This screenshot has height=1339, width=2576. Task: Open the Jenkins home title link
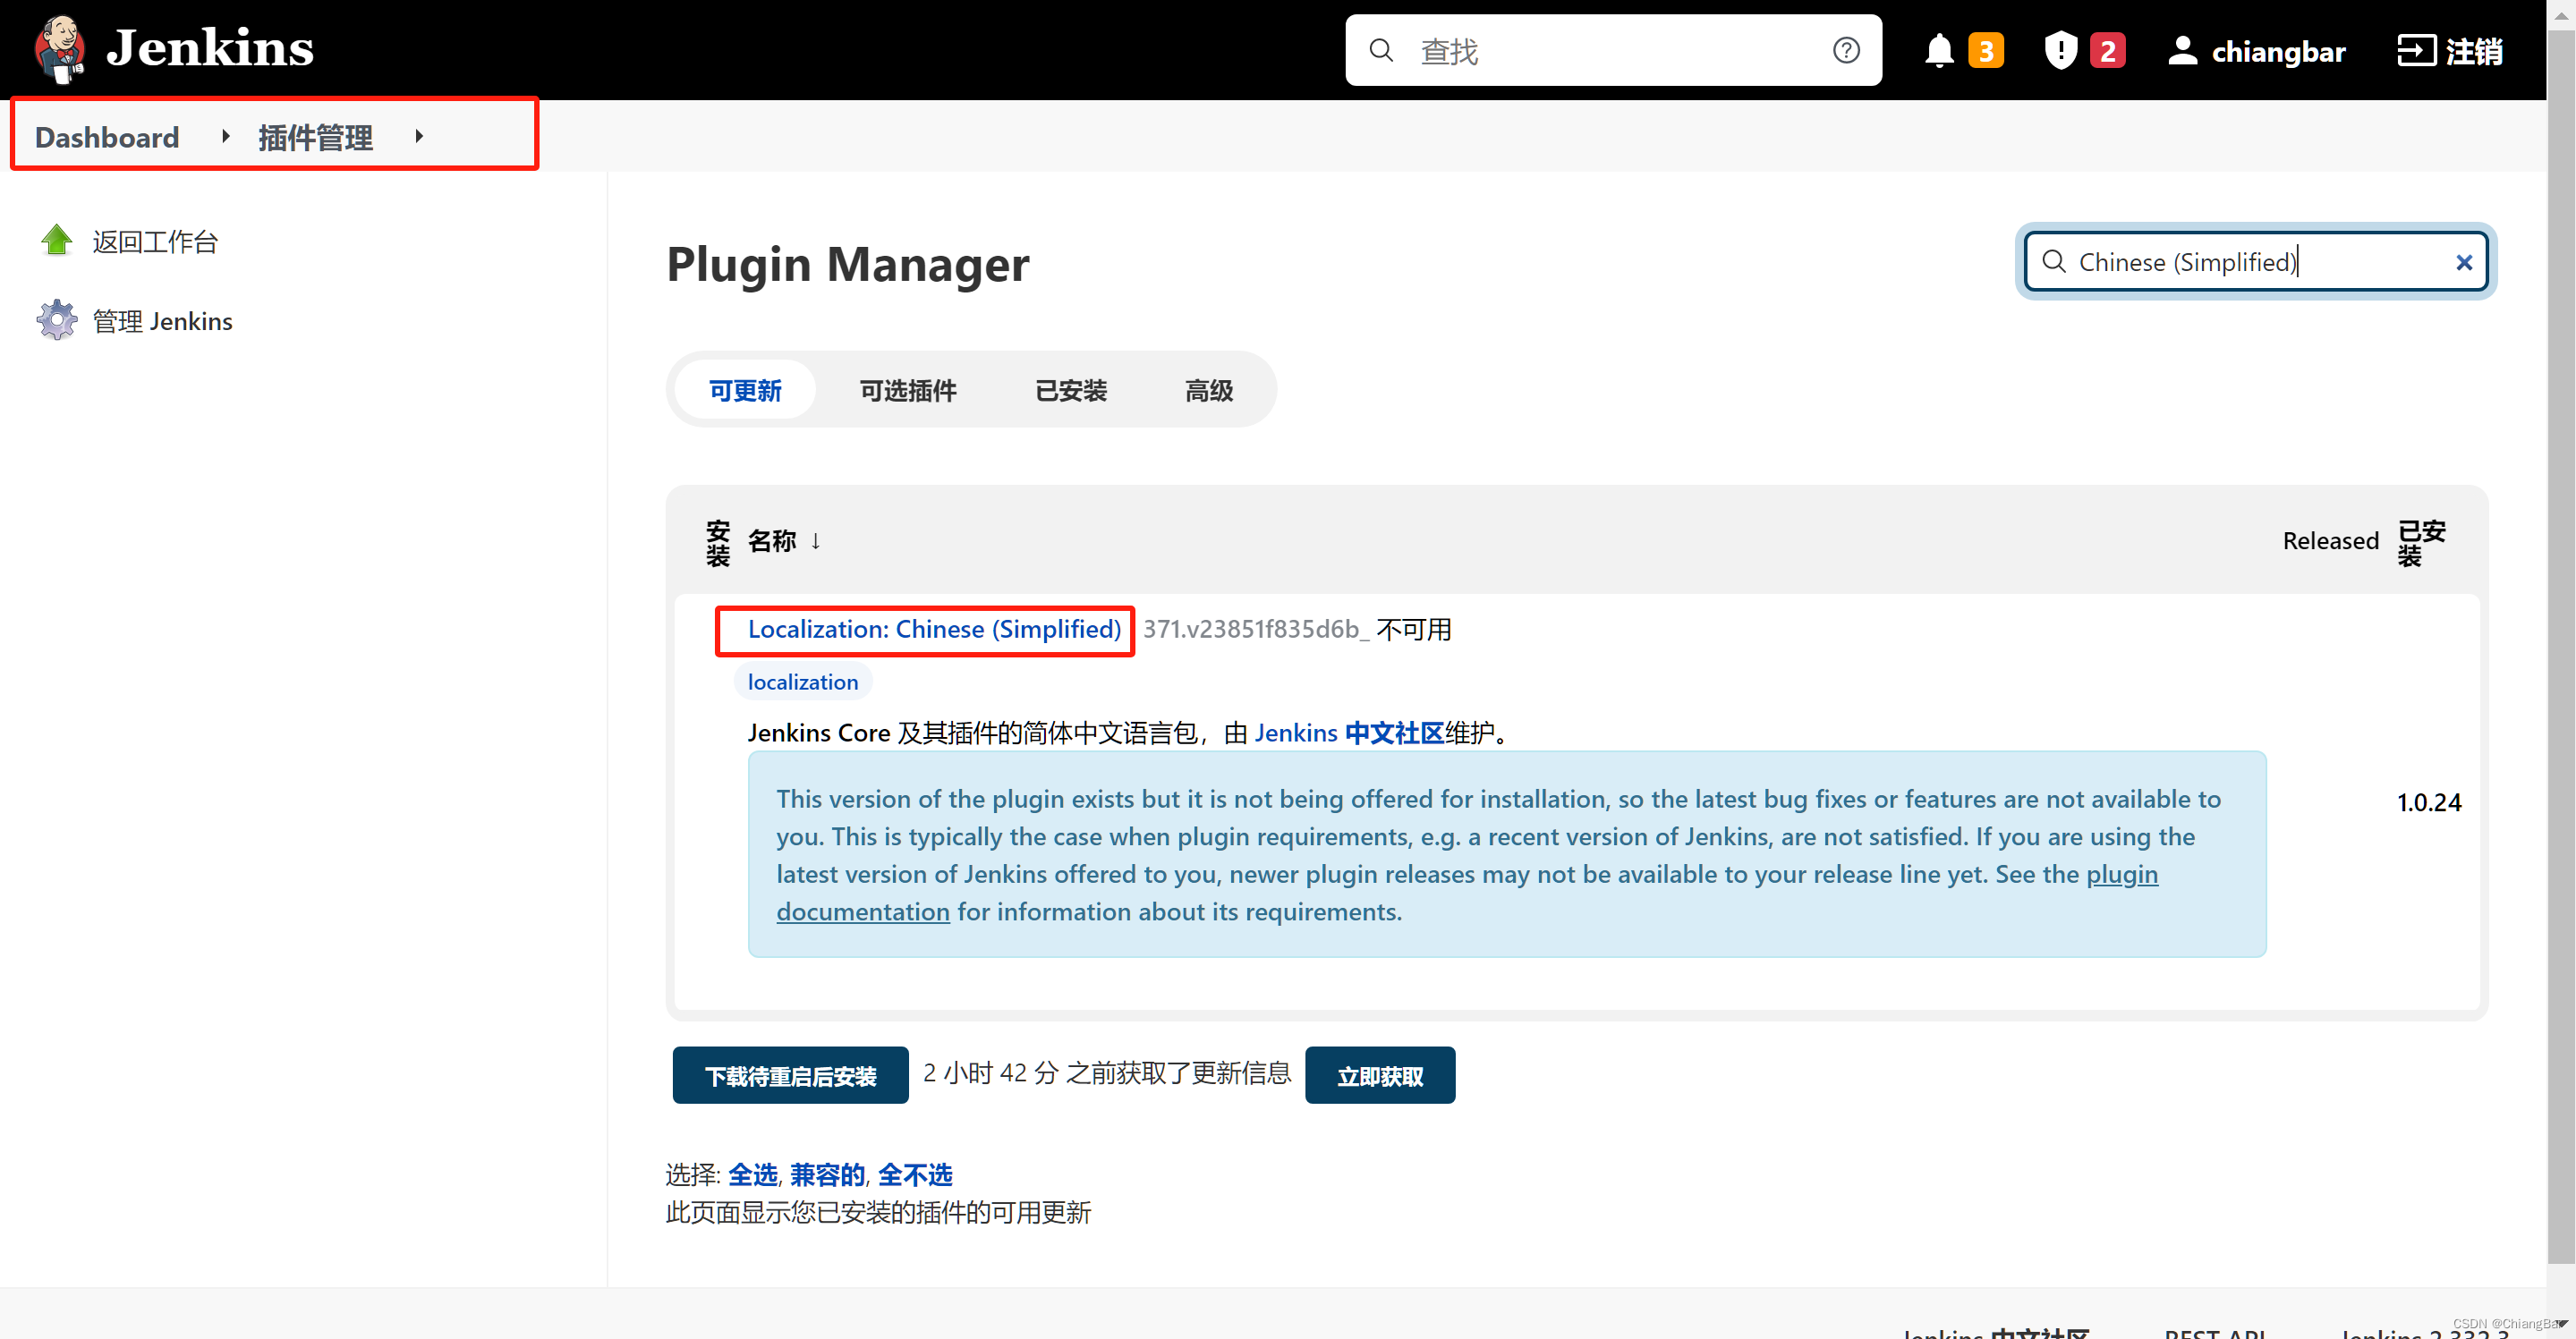point(209,48)
